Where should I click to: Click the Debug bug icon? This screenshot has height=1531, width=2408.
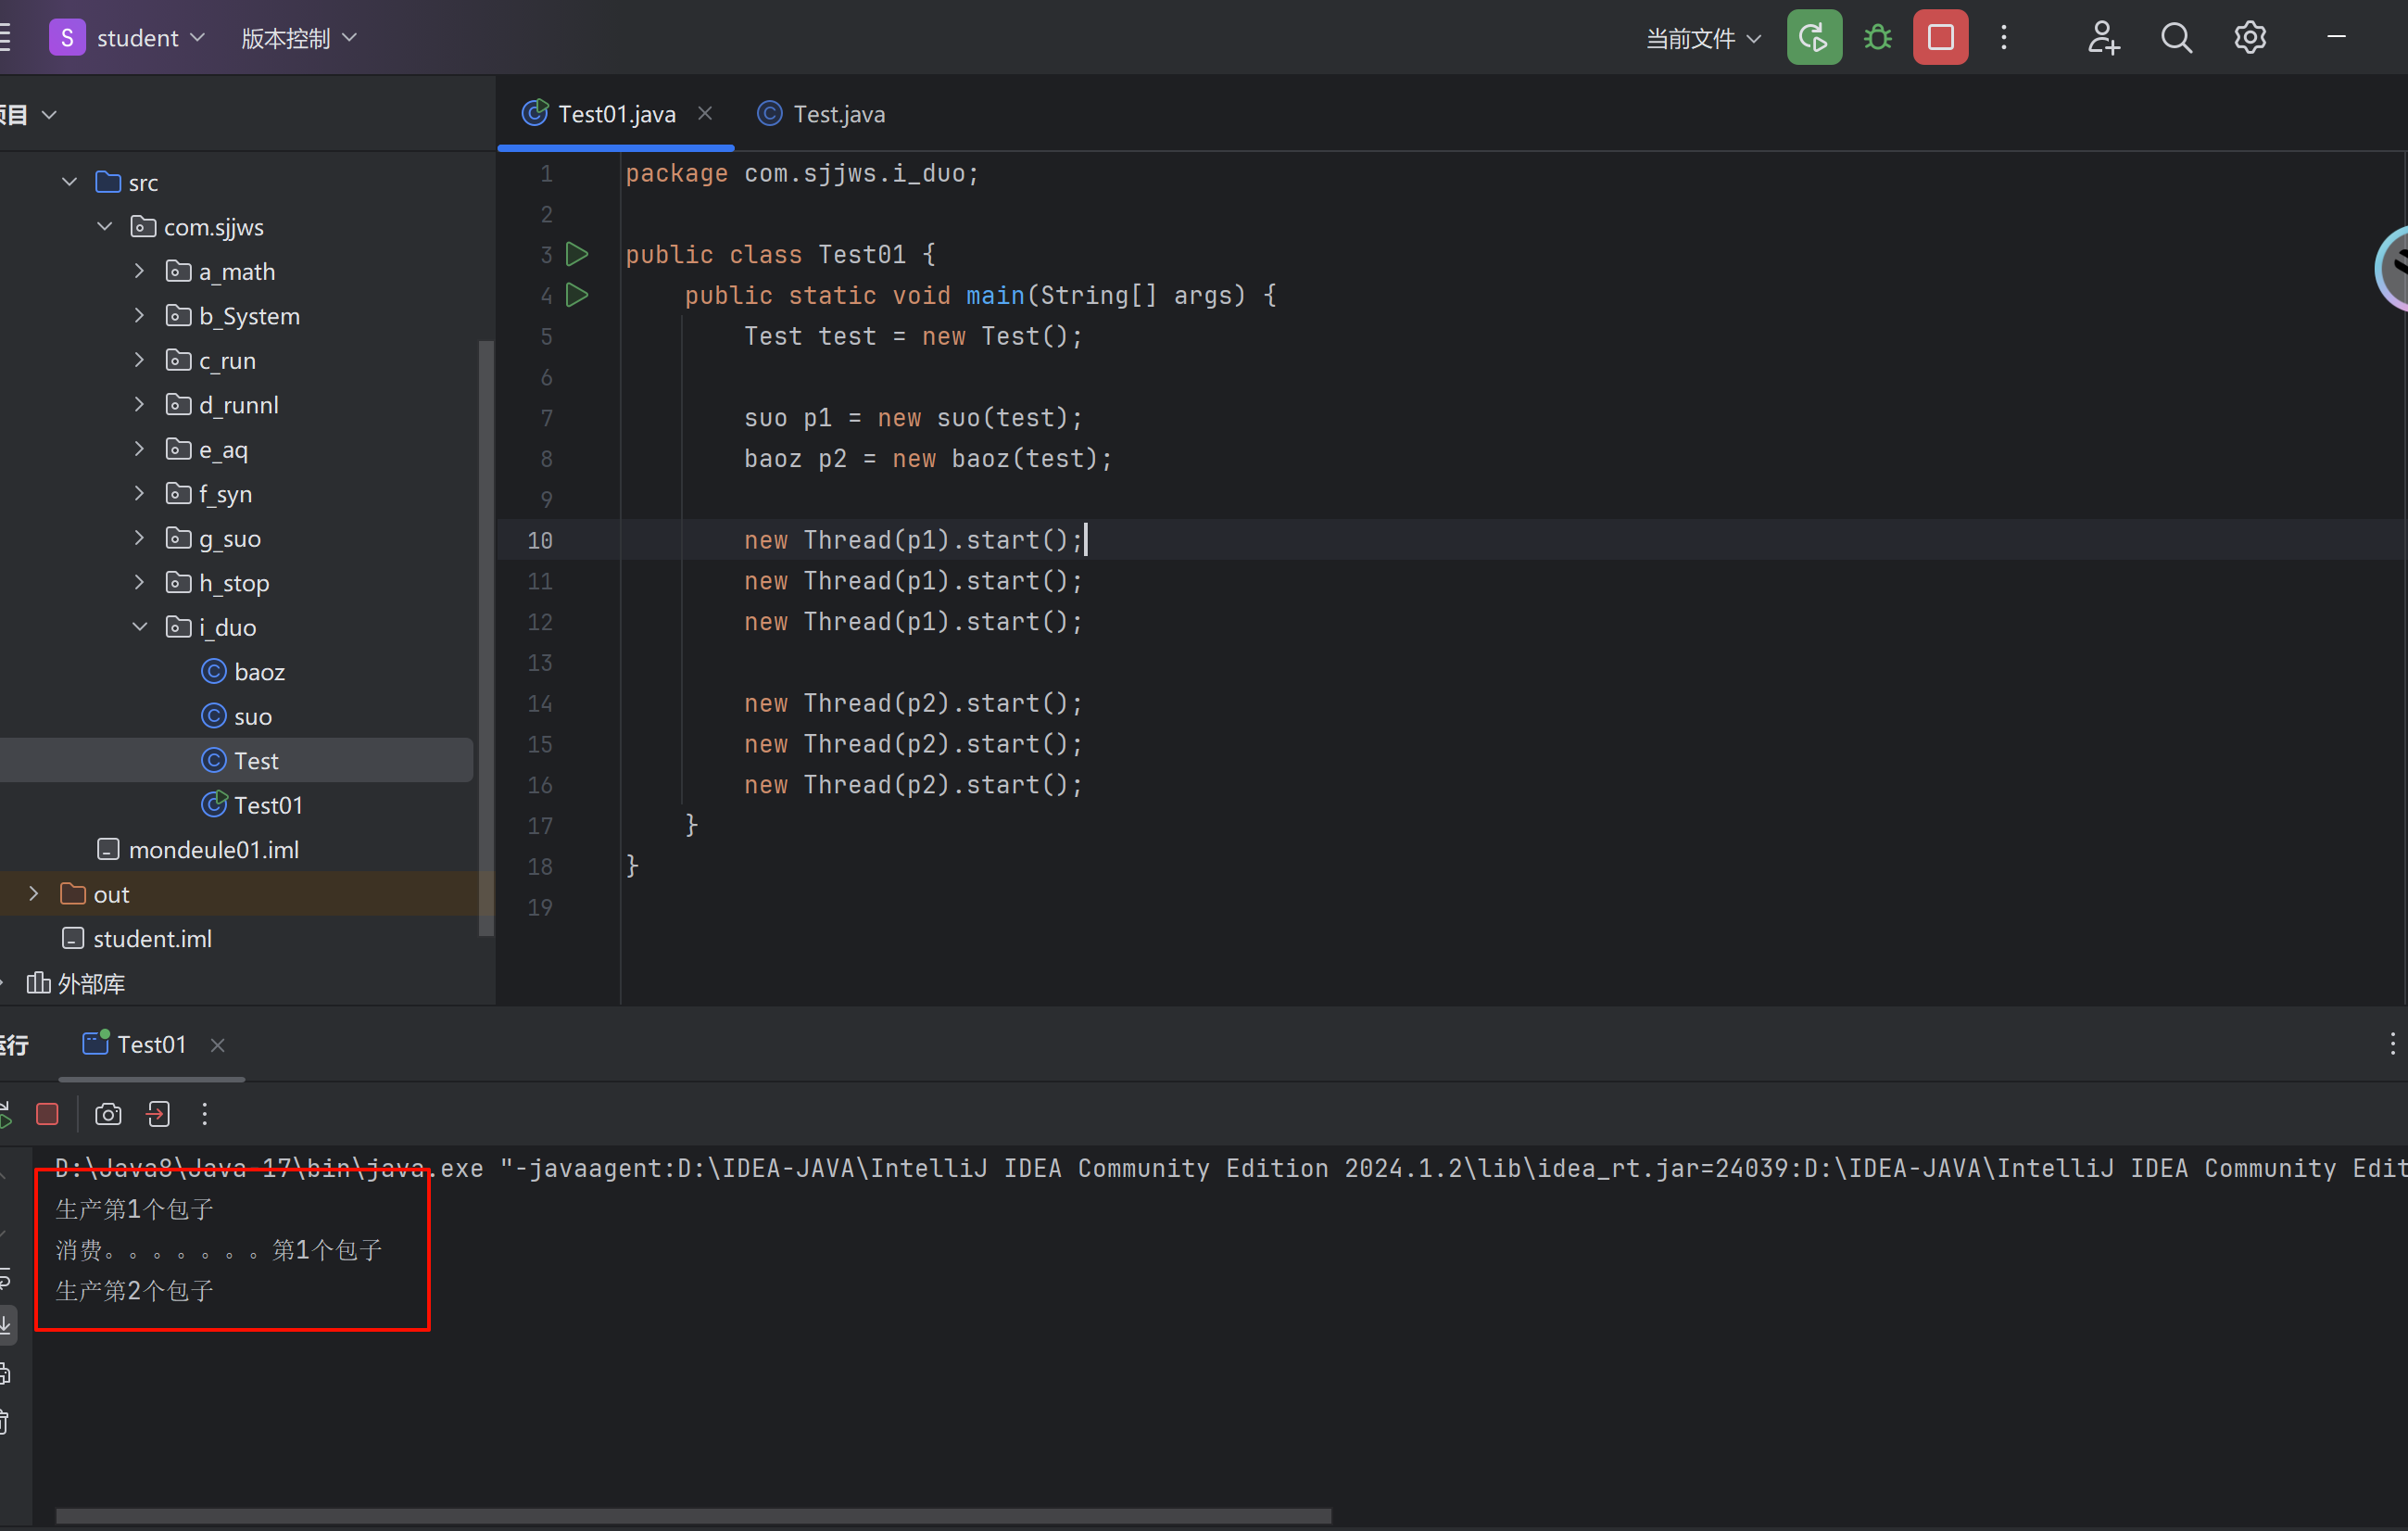[1877, 38]
